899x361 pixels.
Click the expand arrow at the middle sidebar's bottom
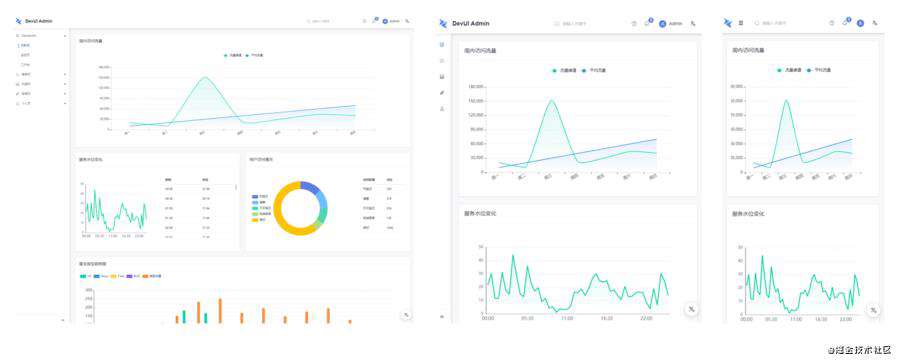coord(442,316)
